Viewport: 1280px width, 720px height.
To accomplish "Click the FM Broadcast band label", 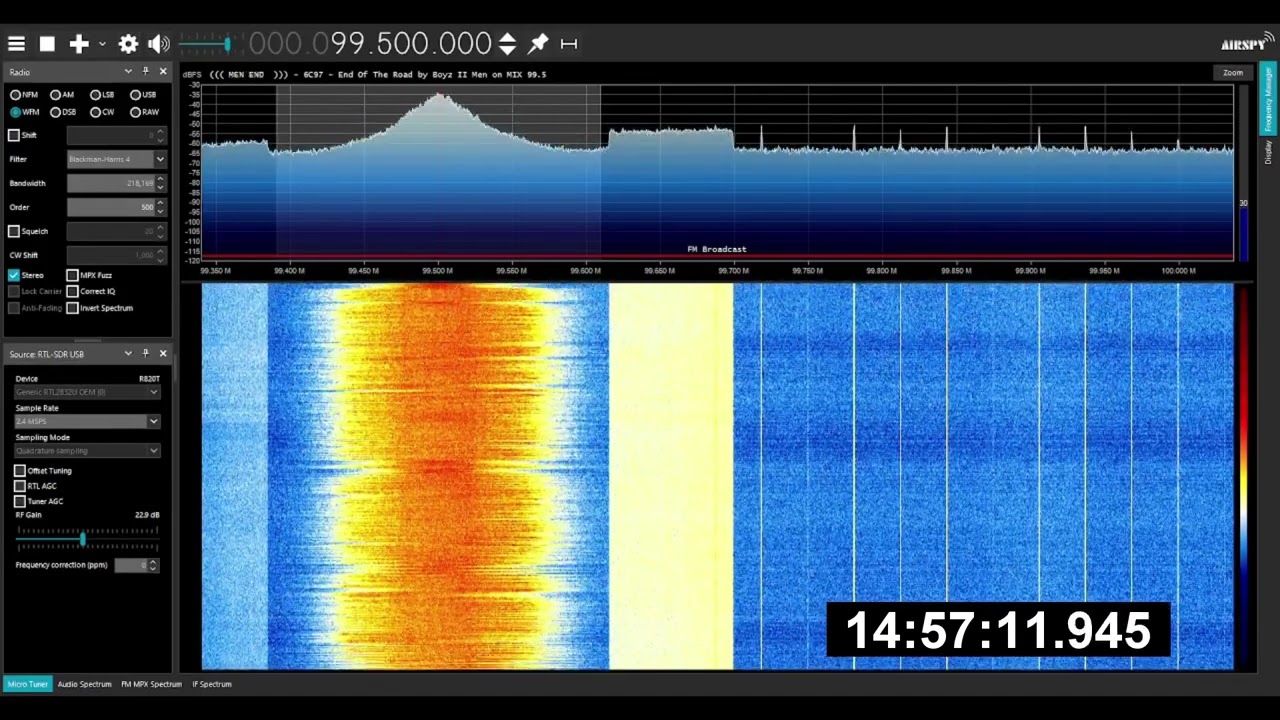I will tap(717, 249).
